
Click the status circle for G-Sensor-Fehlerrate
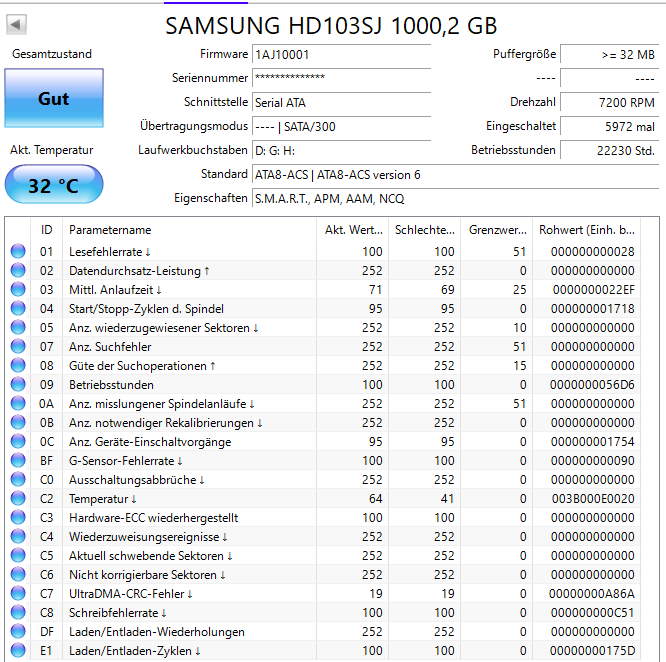coord(18,460)
